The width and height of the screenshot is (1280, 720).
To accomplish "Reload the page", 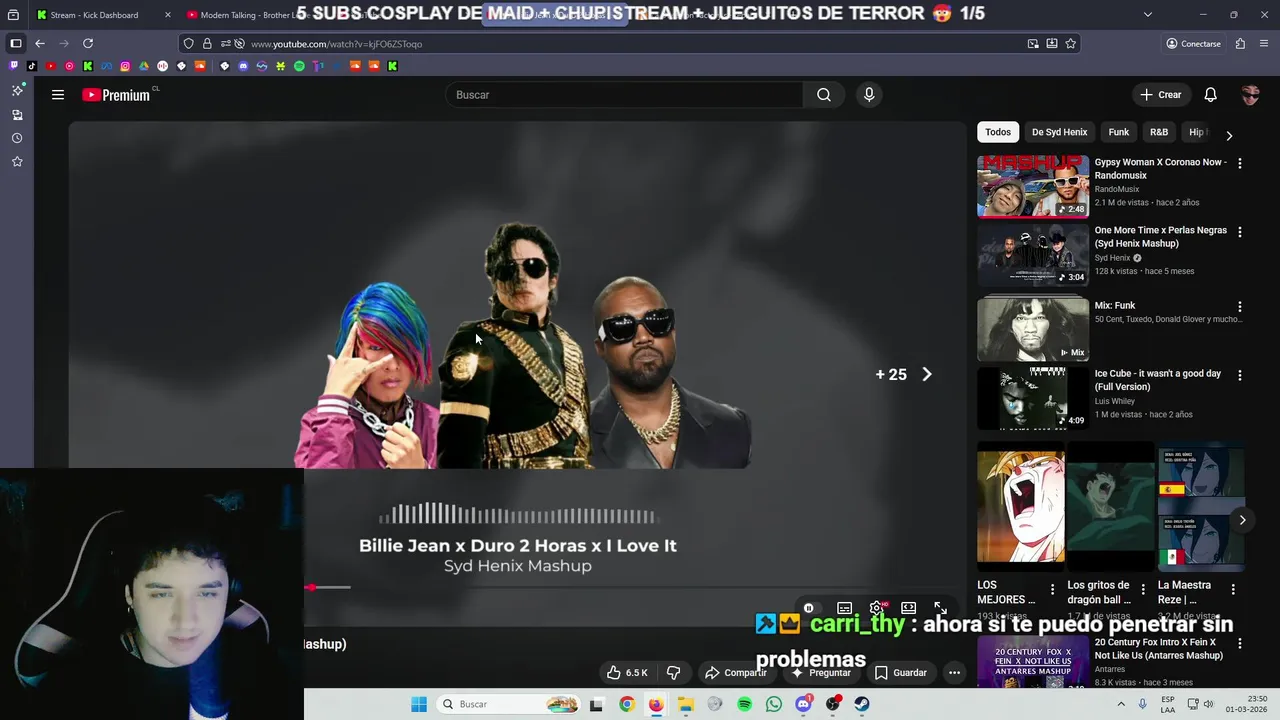I will tap(88, 44).
